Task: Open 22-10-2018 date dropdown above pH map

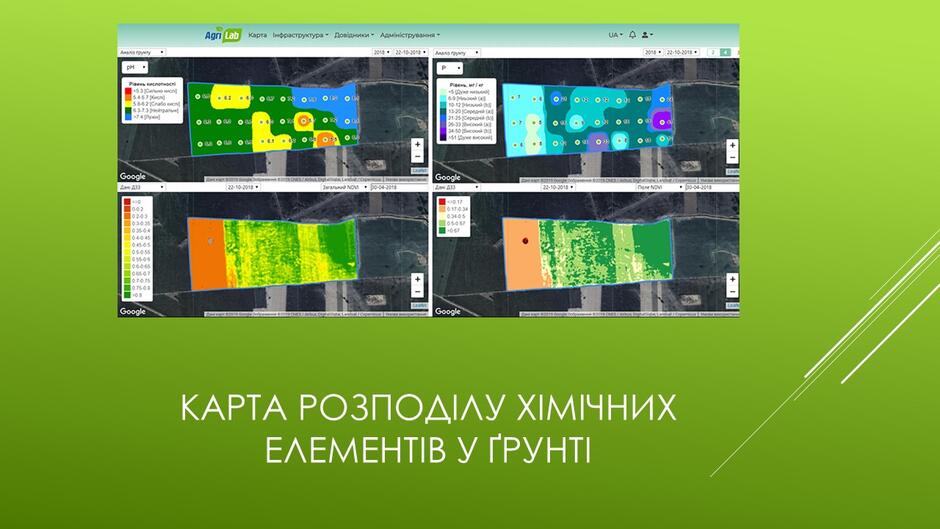Action: [x=411, y=52]
